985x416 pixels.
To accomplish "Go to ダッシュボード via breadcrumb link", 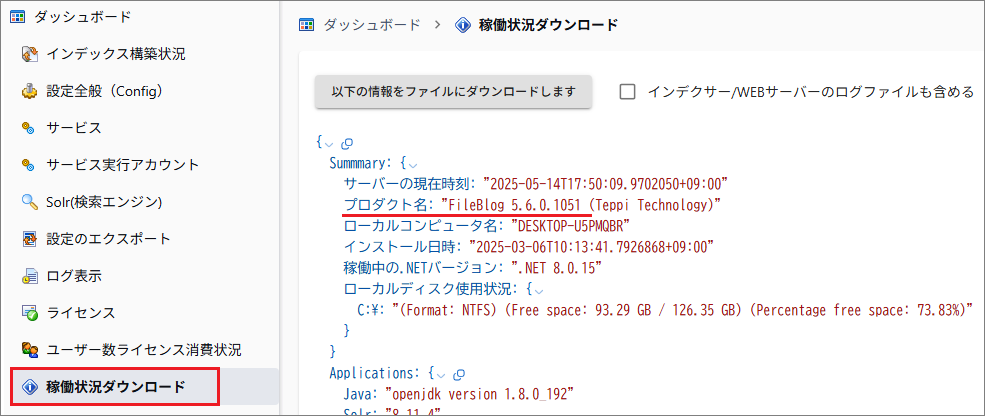I will 372,24.
